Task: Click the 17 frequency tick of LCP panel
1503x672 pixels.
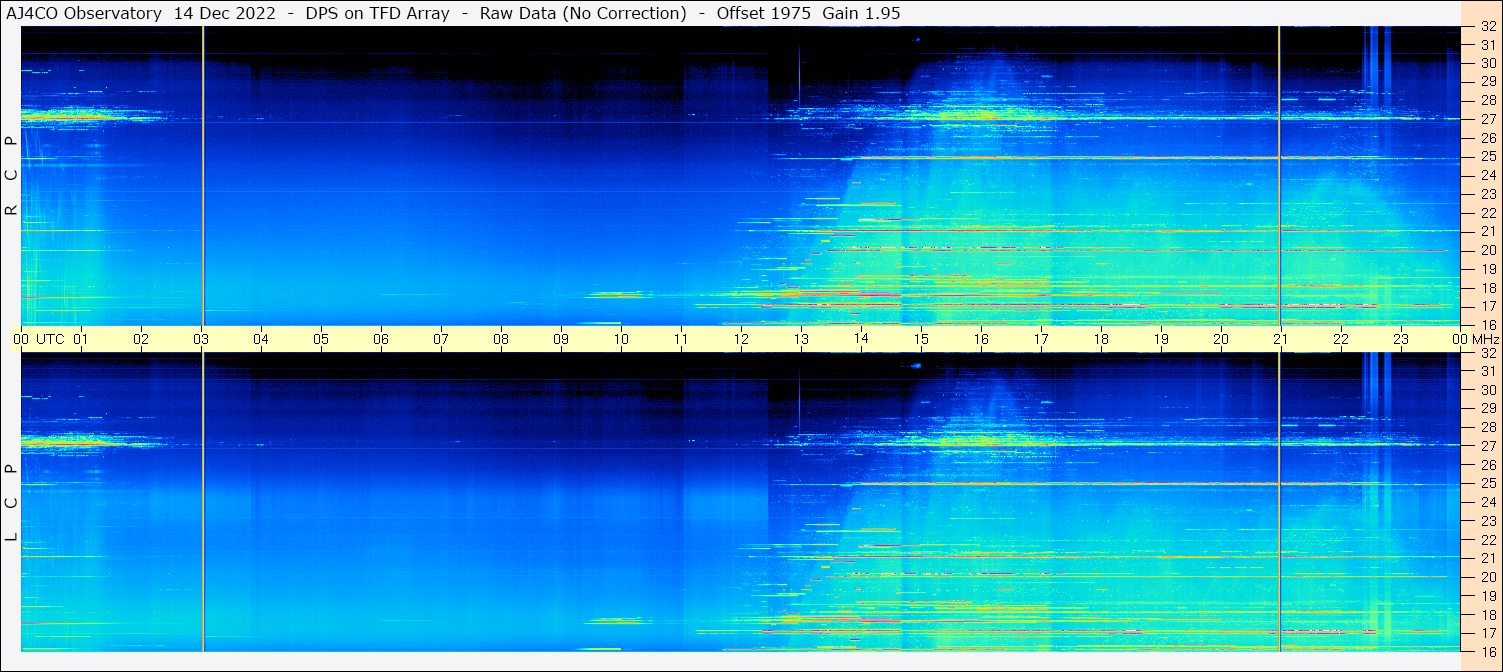Action: [1487, 633]
